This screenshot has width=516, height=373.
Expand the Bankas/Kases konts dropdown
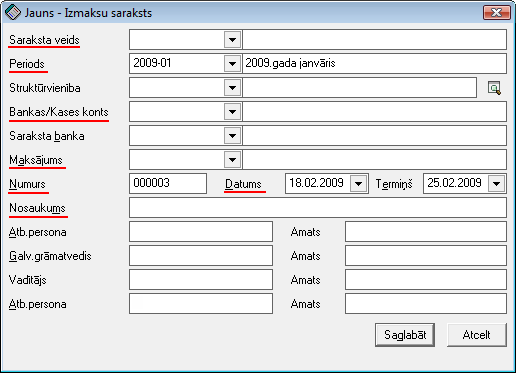232,112
